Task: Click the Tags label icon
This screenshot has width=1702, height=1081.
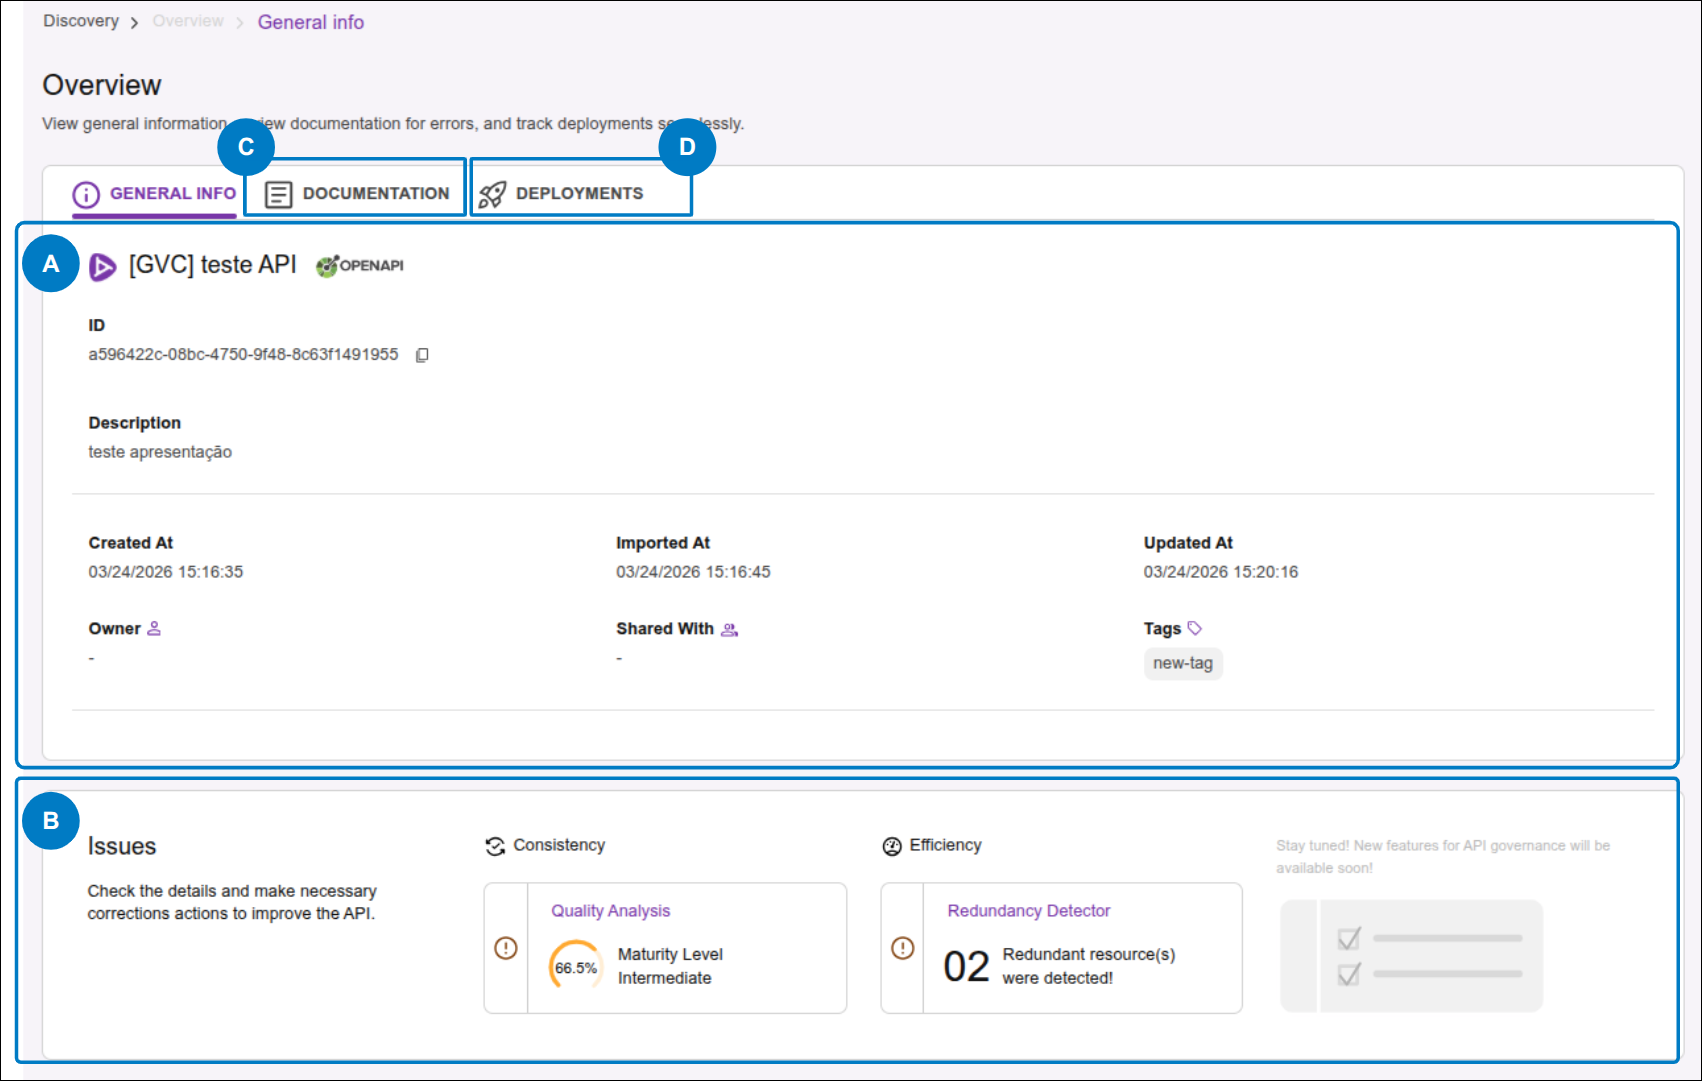Action: coord(1194,629)
